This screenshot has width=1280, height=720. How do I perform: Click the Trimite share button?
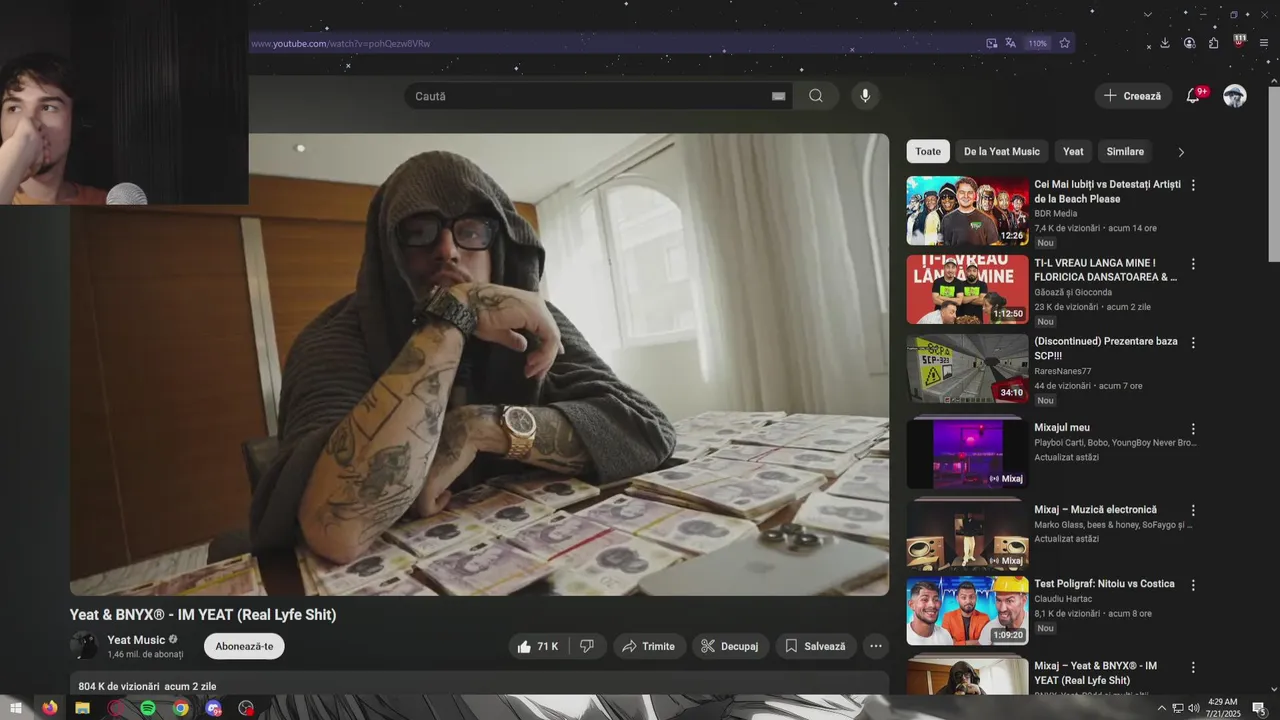[649, 646]
